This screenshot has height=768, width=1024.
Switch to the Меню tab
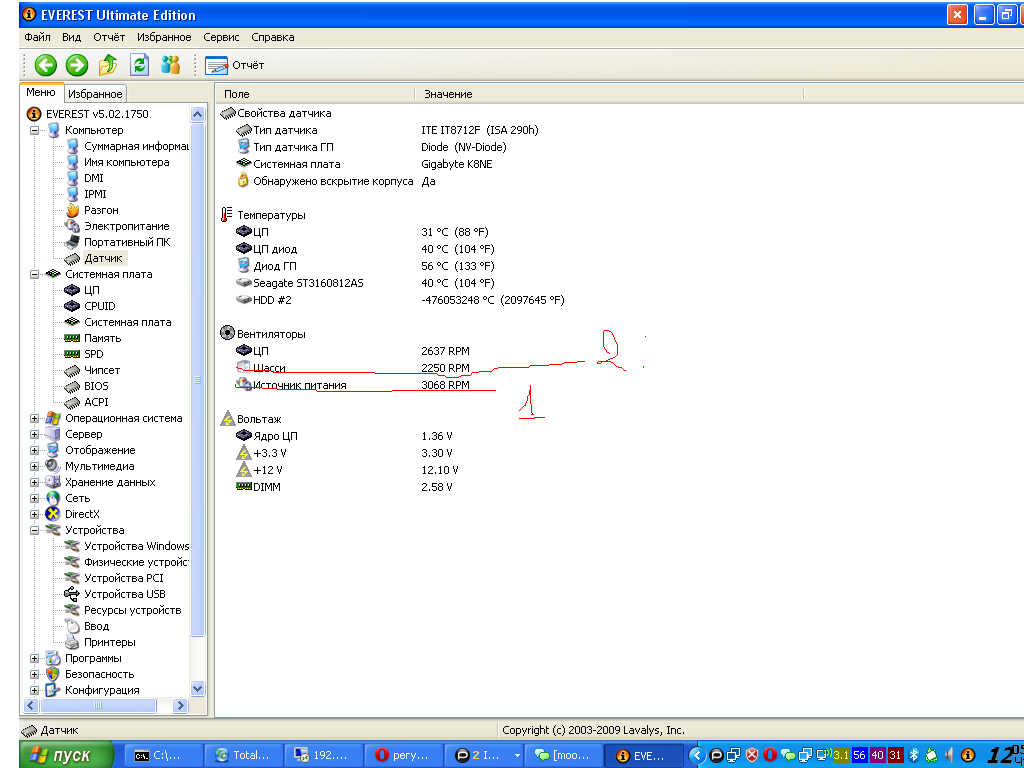(41, 93)
